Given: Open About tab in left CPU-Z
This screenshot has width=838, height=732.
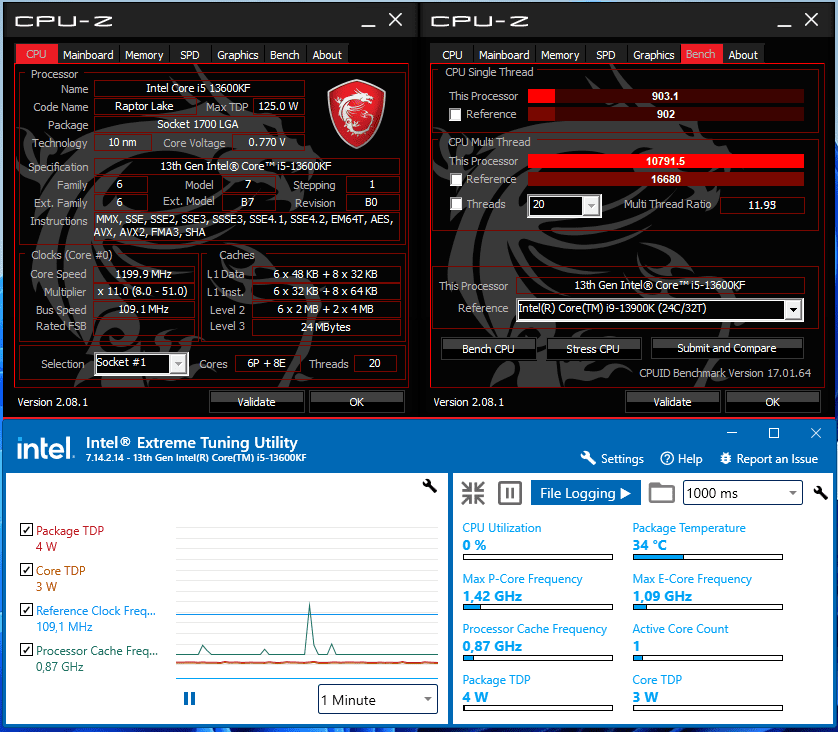Looking at the screenshot, I should tap(327, 55).
